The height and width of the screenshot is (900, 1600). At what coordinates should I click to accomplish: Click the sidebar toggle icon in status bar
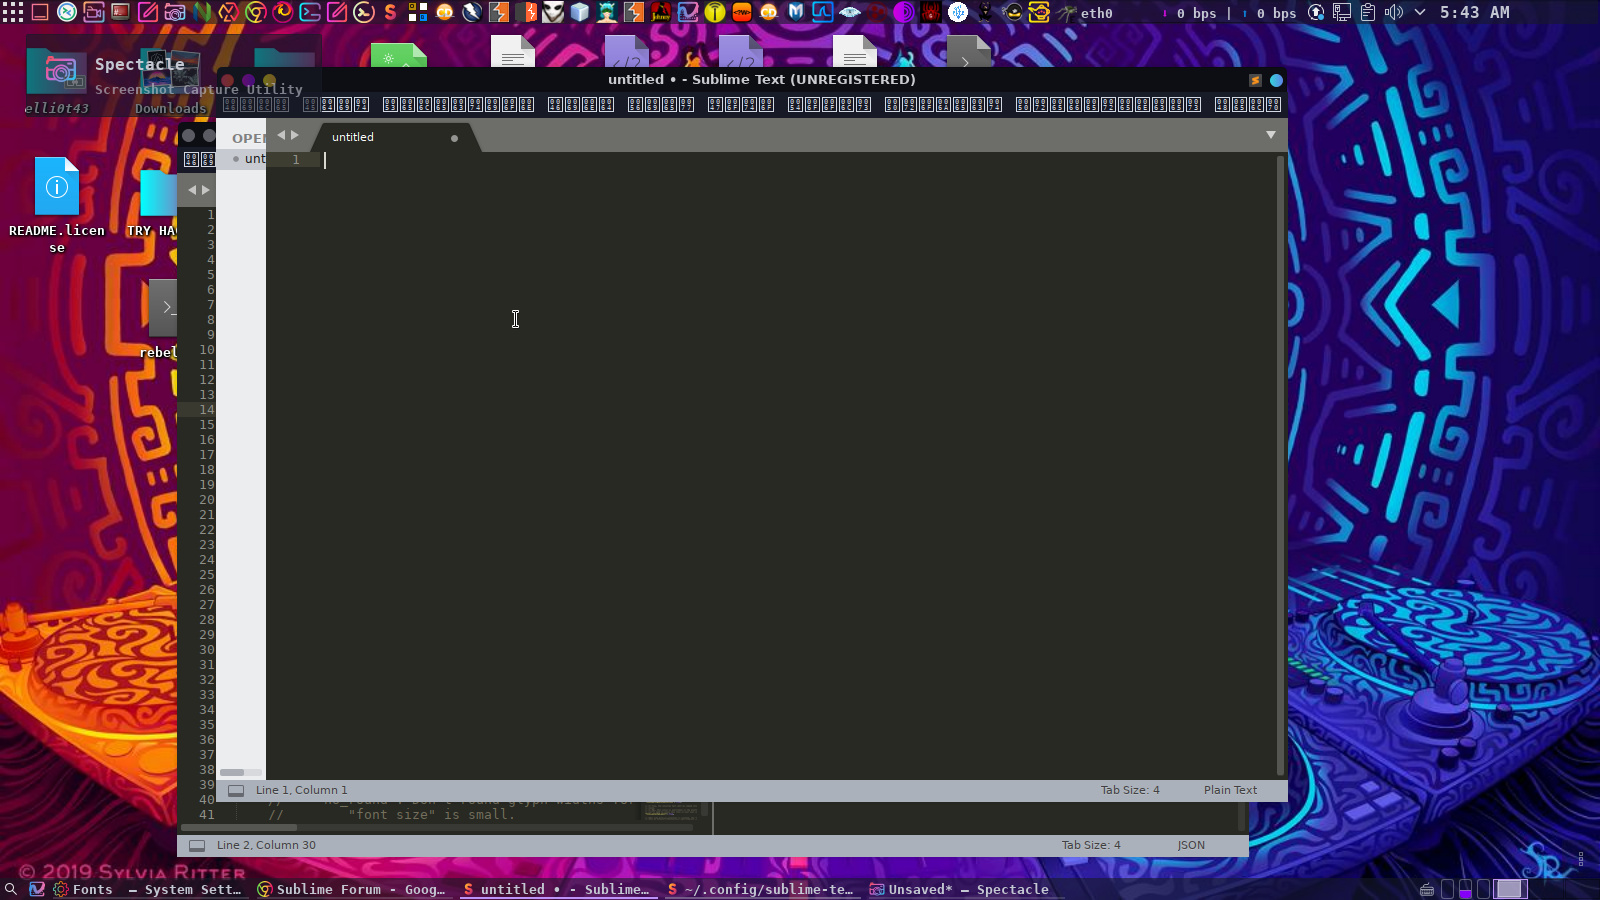[236, 790]
